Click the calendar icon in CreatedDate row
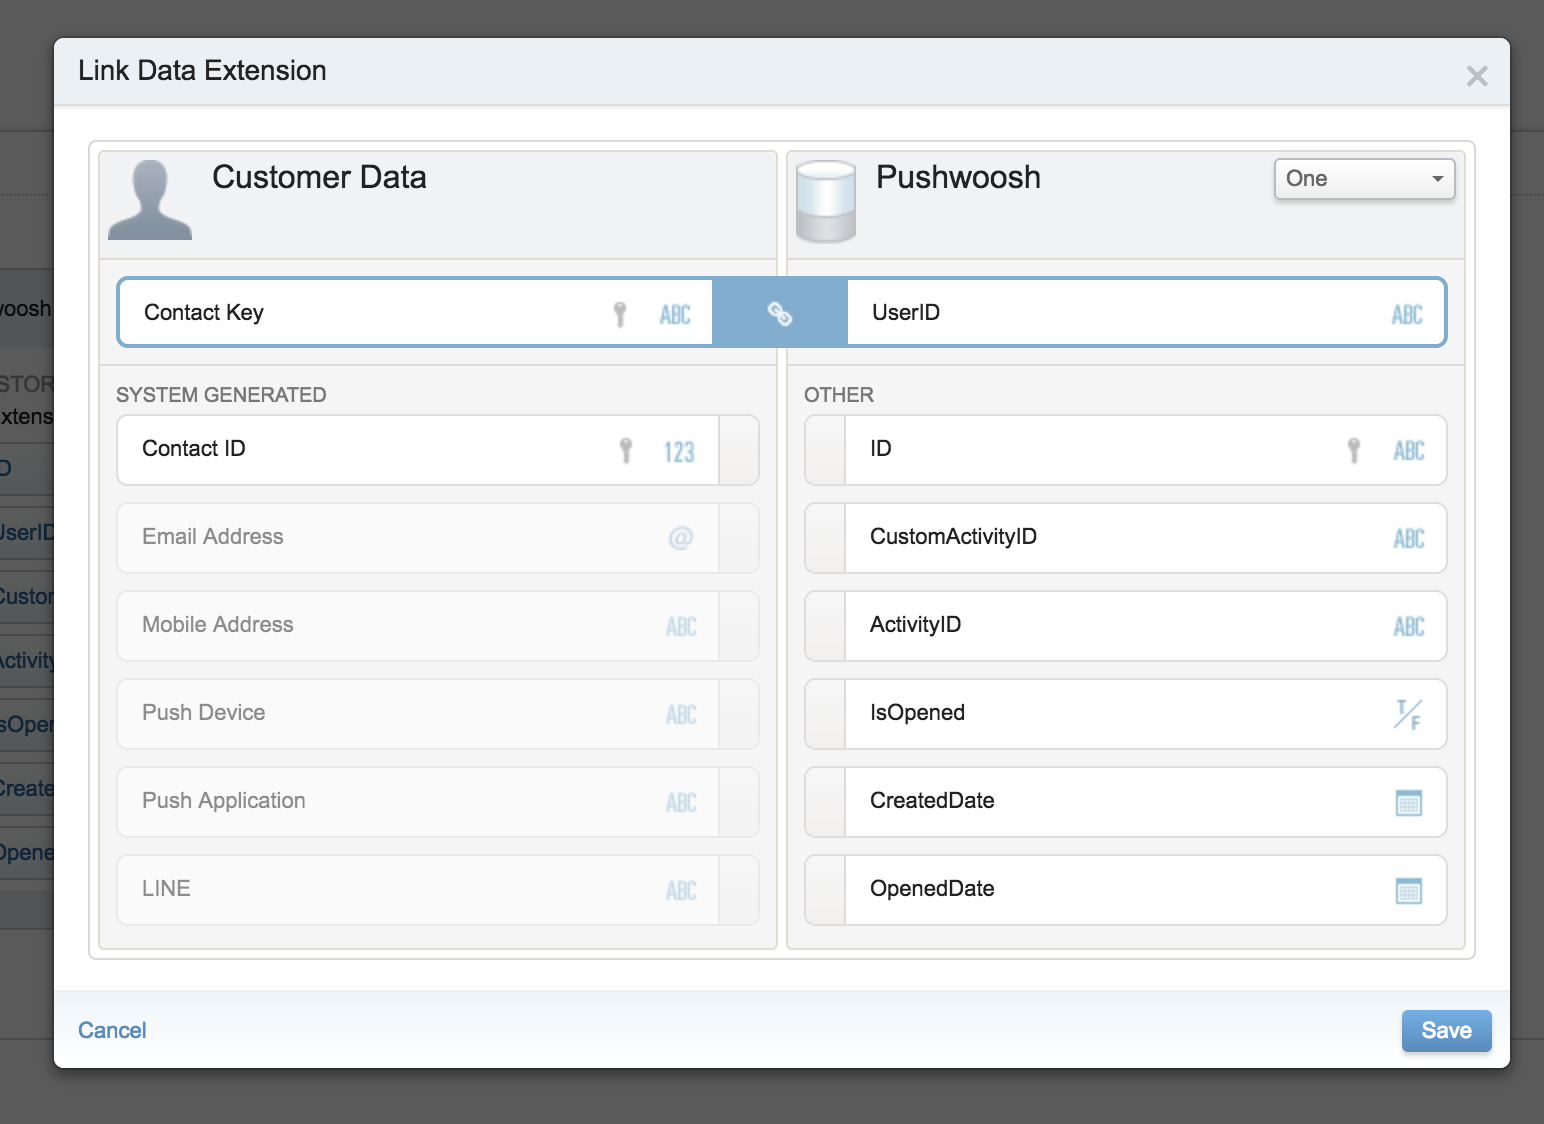 tap(1409, 802)
